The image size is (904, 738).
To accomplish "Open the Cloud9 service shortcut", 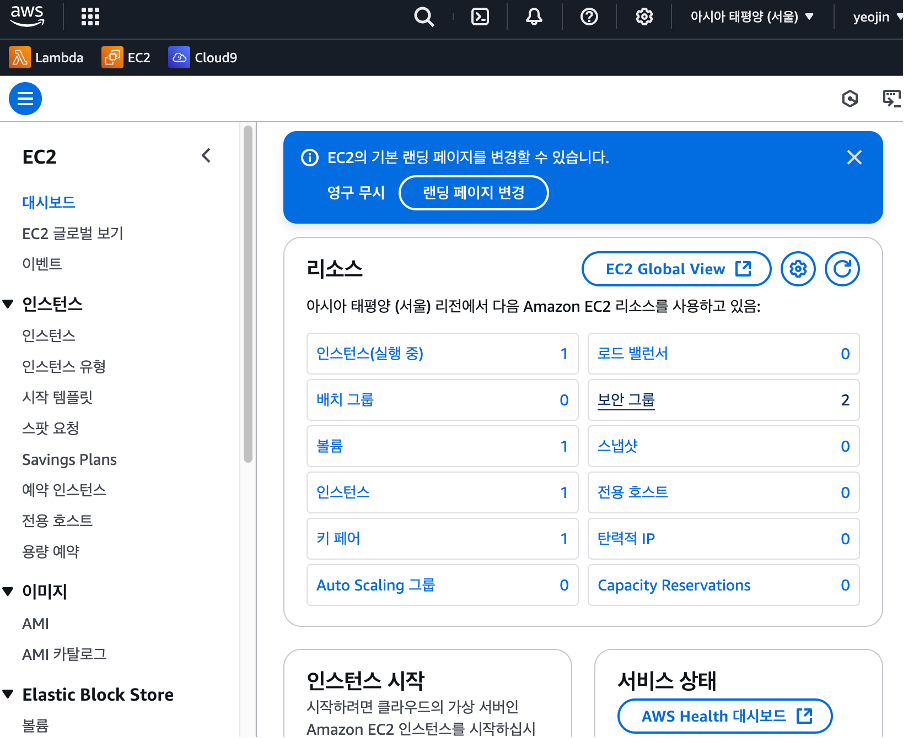I will coord(202,58).
